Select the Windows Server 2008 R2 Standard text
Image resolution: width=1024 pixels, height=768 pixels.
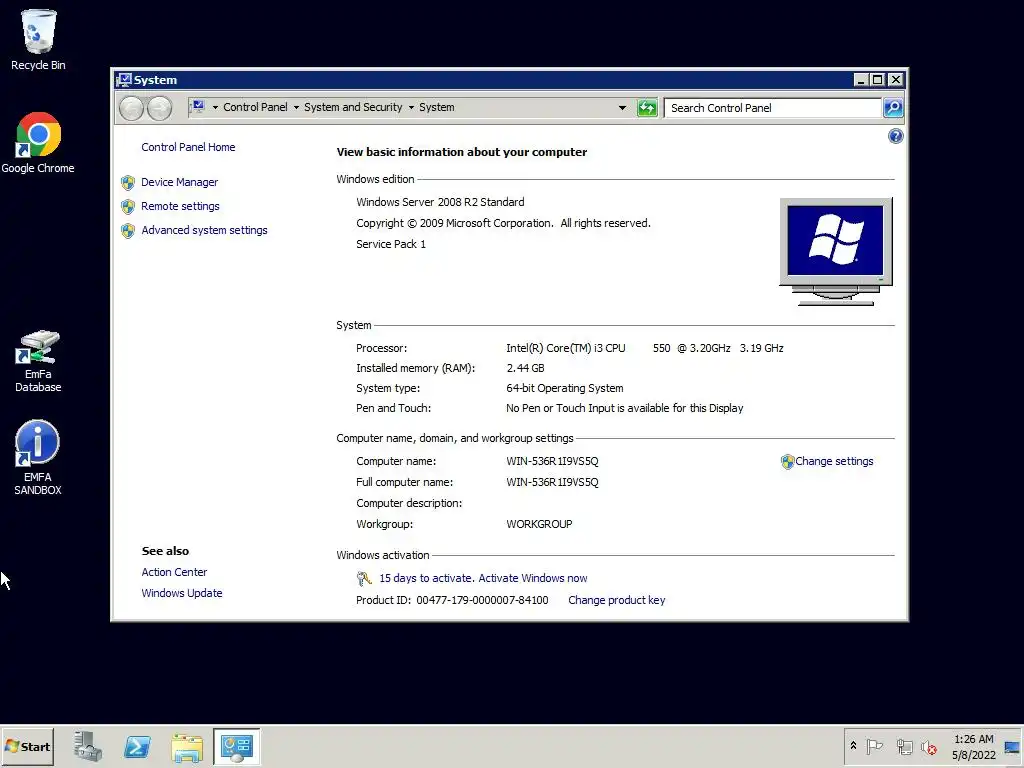440,202
